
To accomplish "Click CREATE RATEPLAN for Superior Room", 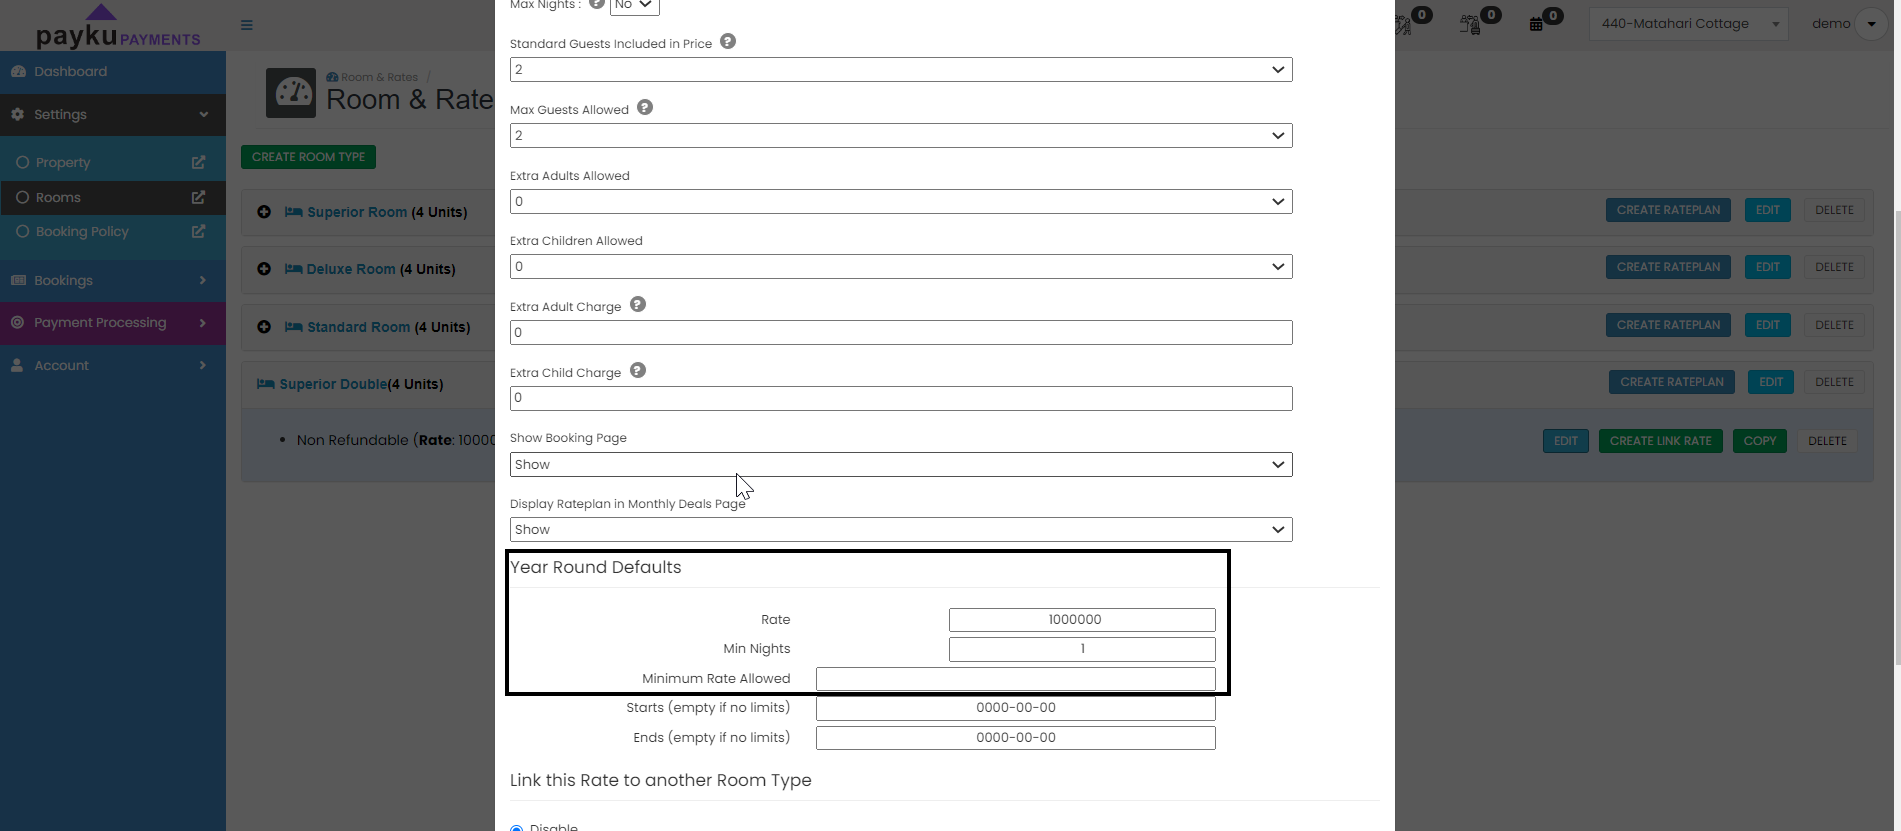I will (x=1668, y=210).
